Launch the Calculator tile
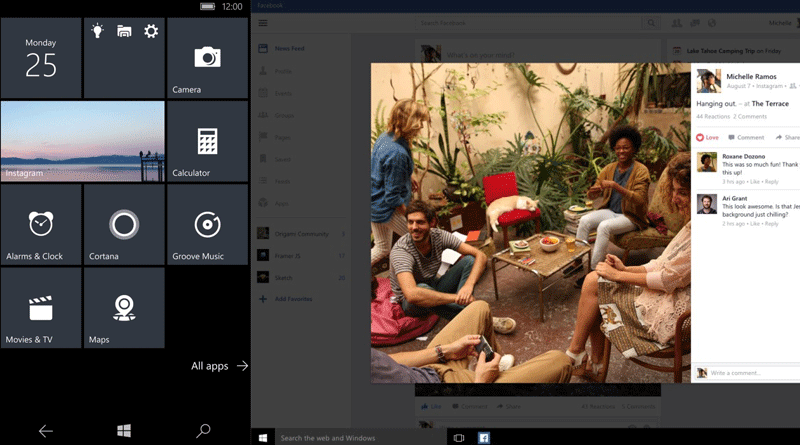This screenshot has height=445, width=800. click(x=207, y=141)
